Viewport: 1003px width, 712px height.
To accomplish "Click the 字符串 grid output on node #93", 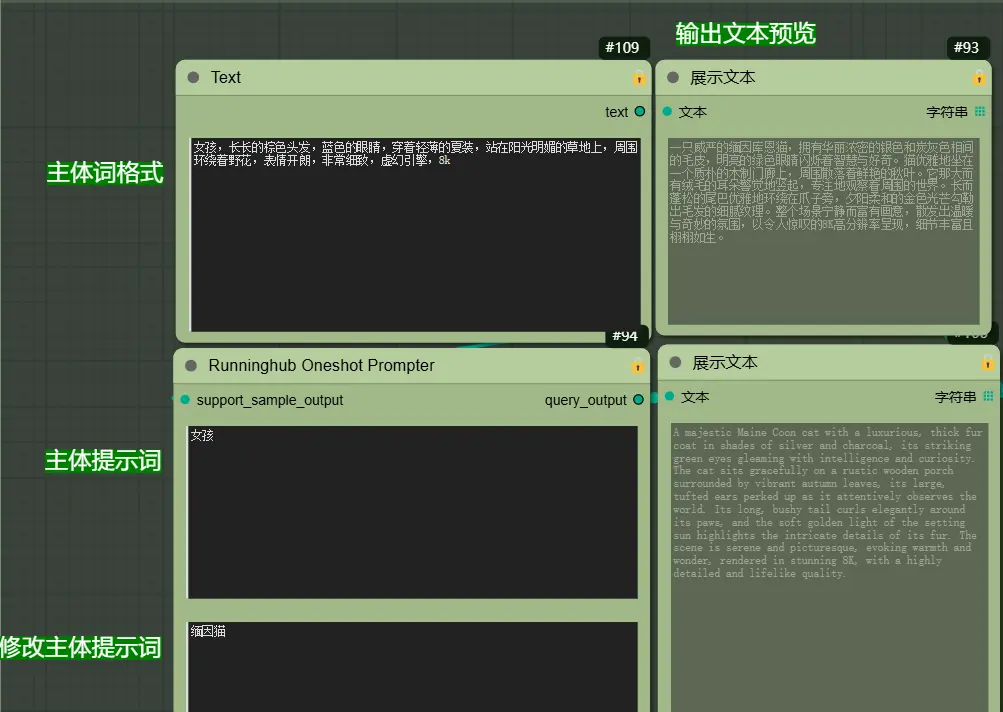I will 980,111.
